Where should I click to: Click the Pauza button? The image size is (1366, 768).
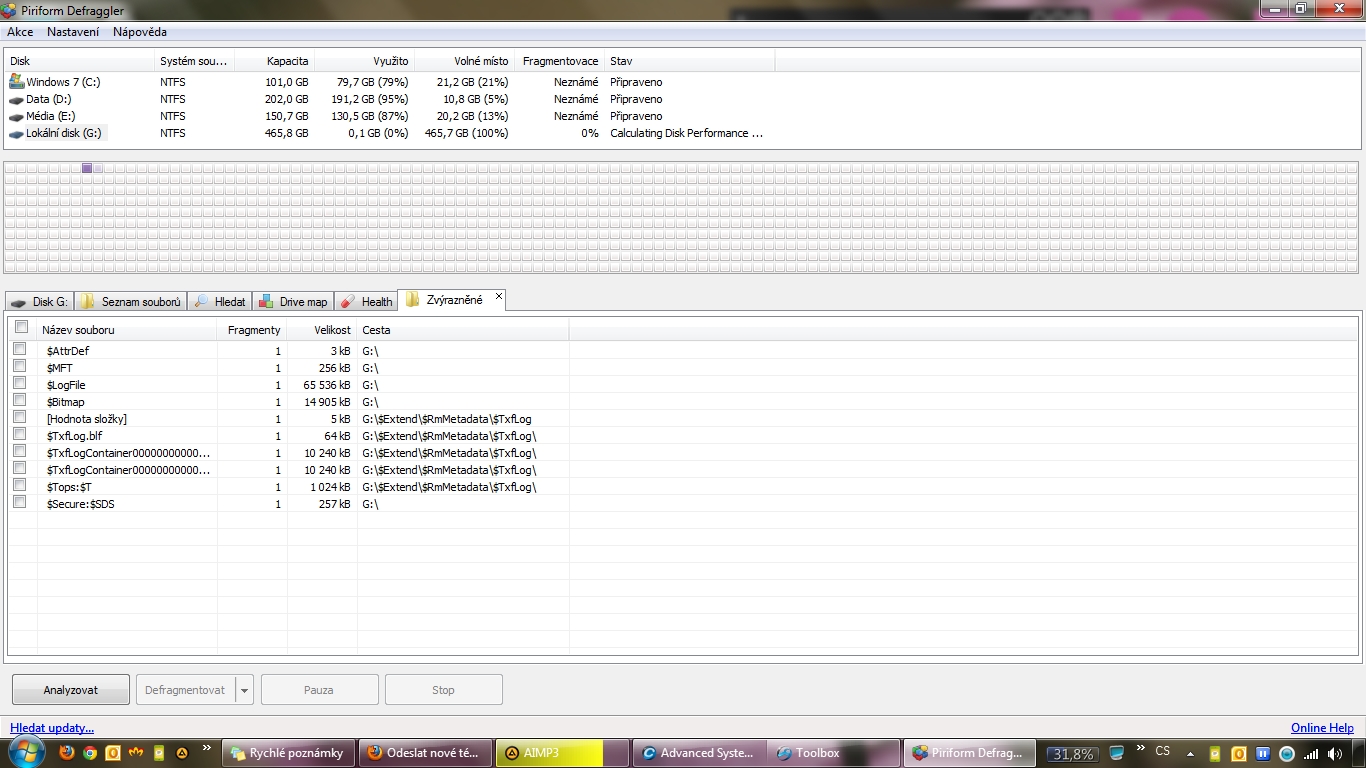point(320,690)
